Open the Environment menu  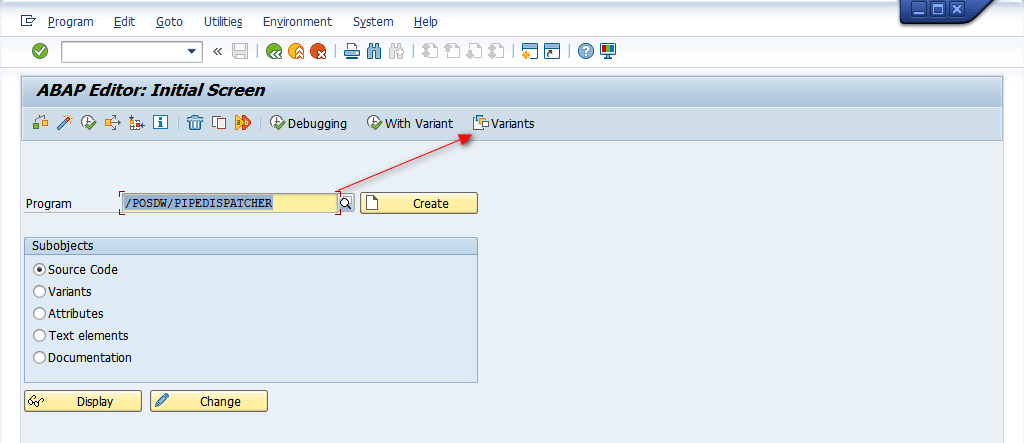(297, 21)
